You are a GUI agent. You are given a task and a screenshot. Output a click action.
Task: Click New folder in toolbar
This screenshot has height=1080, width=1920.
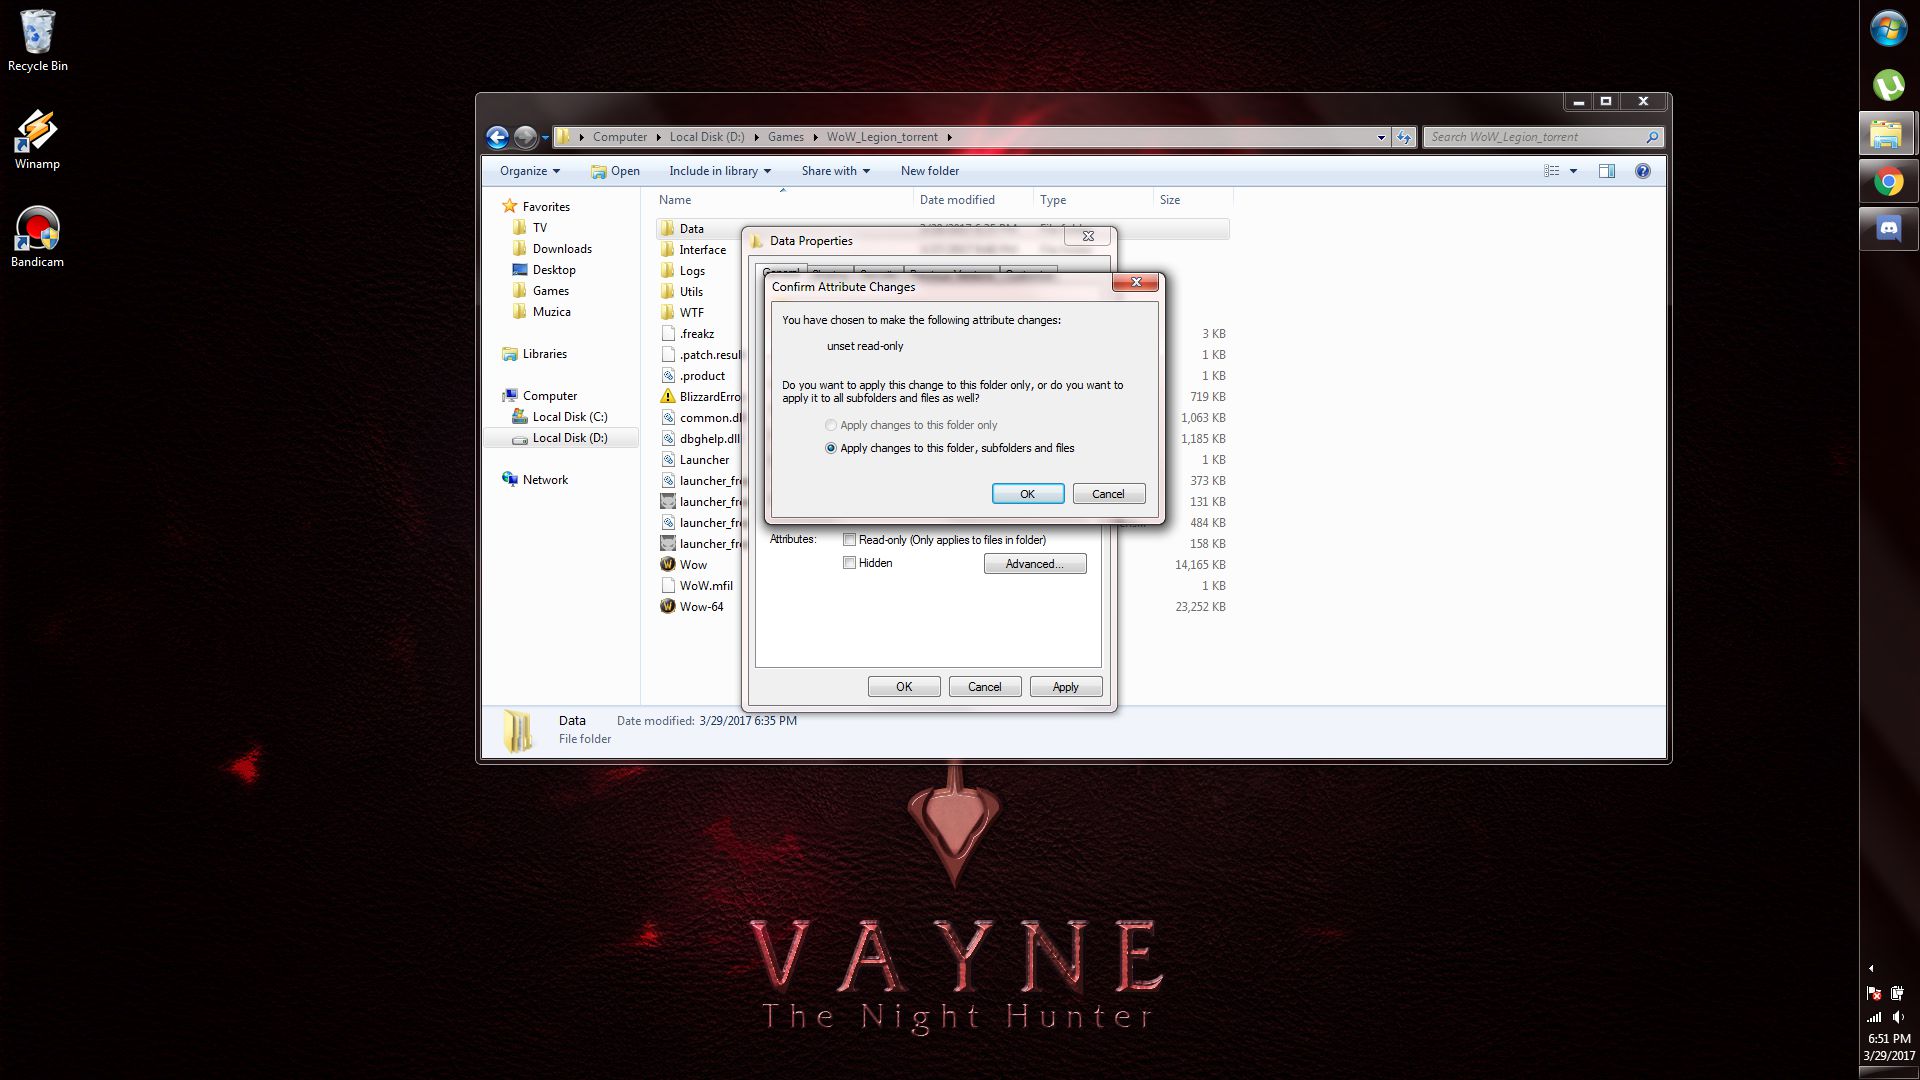[x=929, y=171]
